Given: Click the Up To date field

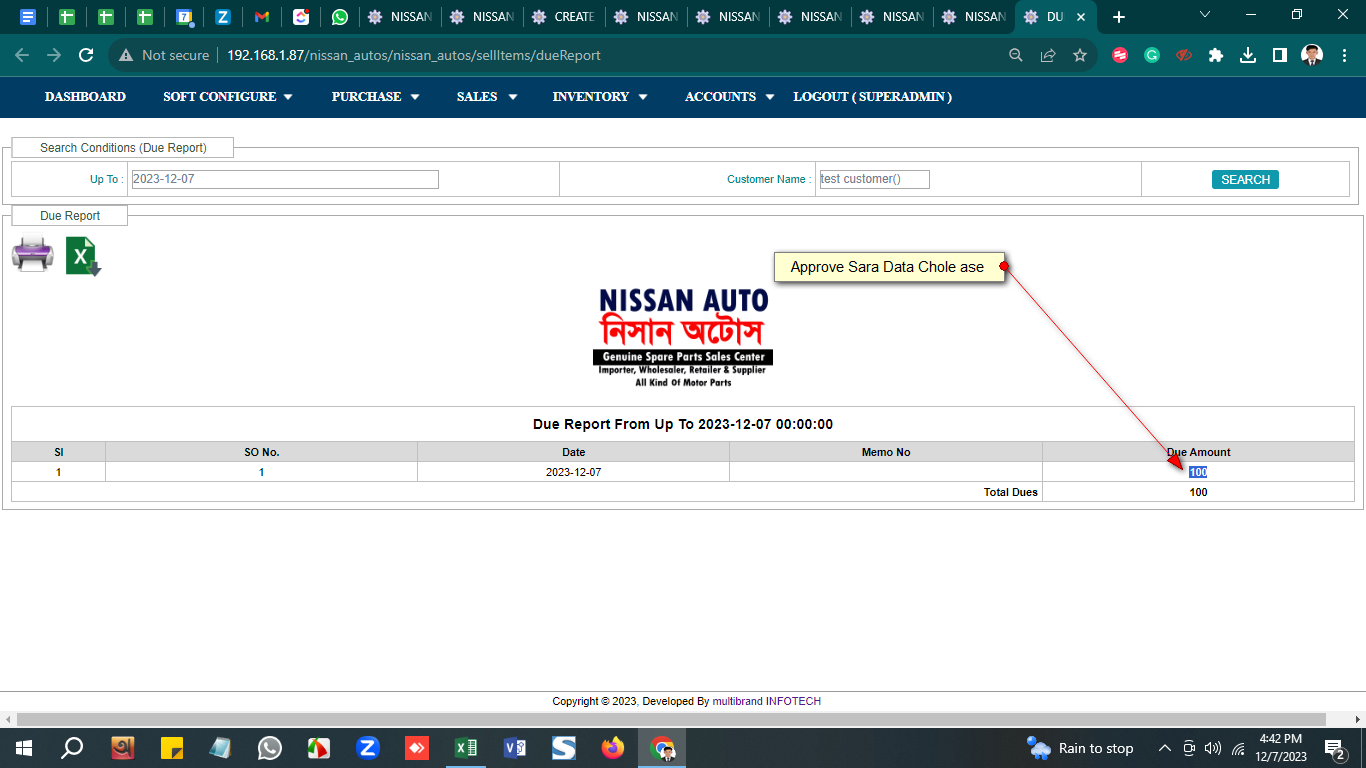Looking at the screenshot, I should click(x=285, y=179).
